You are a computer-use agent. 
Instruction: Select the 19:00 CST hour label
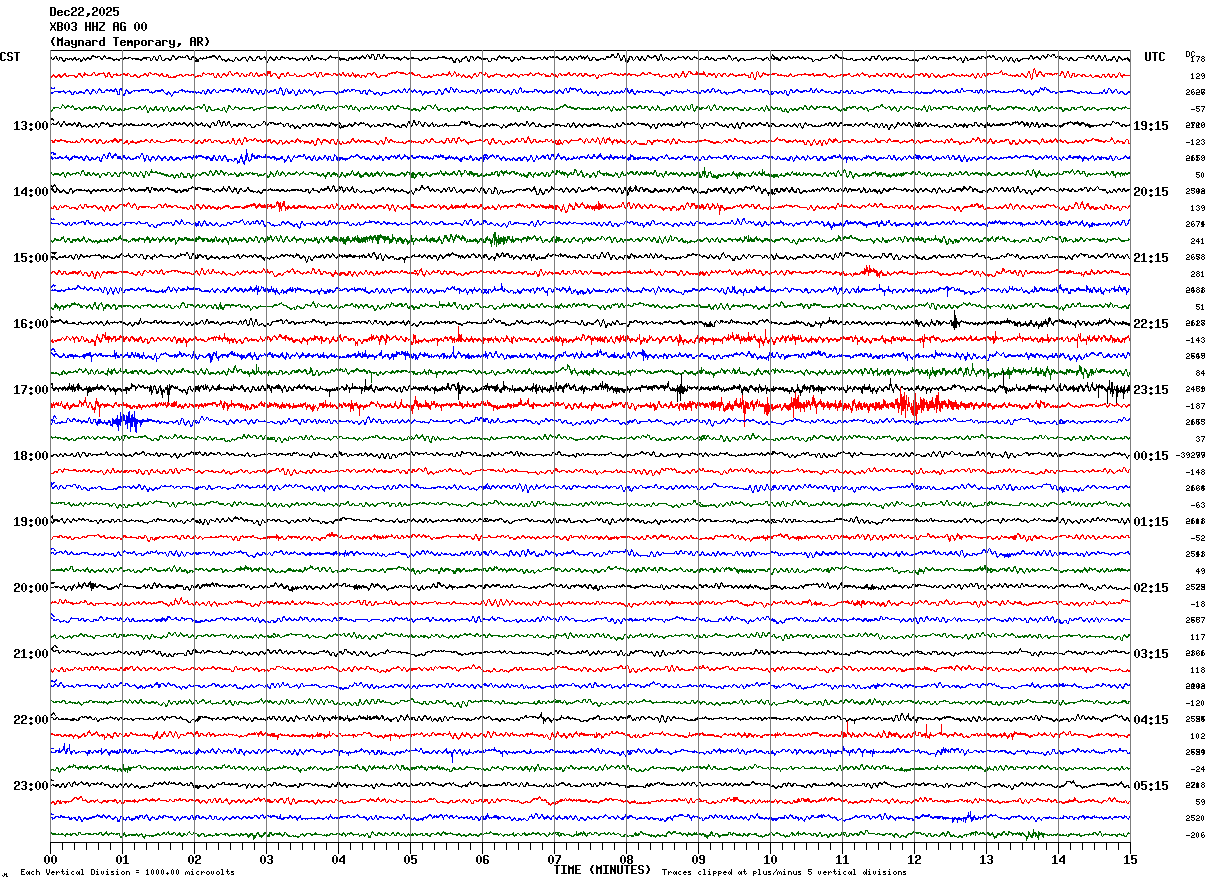point(30,522)
